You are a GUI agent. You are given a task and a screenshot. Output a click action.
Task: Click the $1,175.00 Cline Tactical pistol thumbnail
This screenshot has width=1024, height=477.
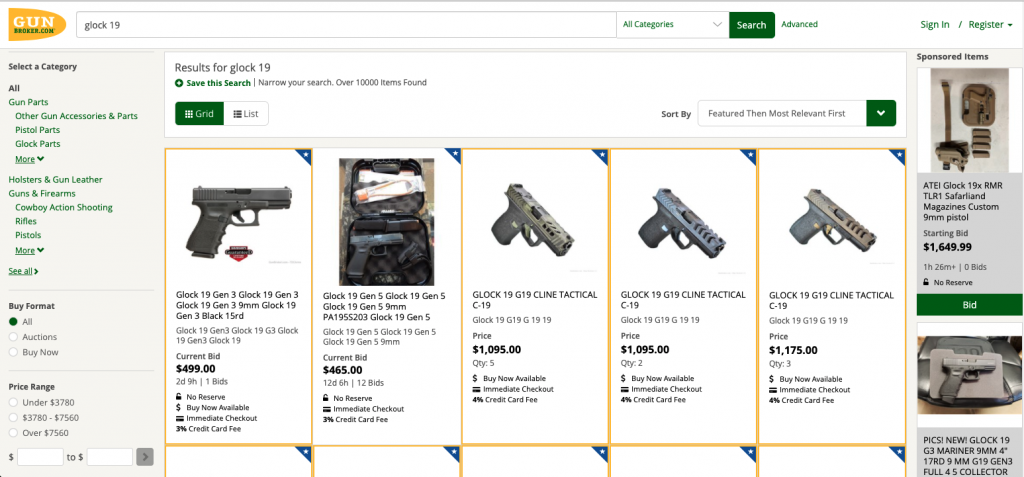(x=831, y=223)
